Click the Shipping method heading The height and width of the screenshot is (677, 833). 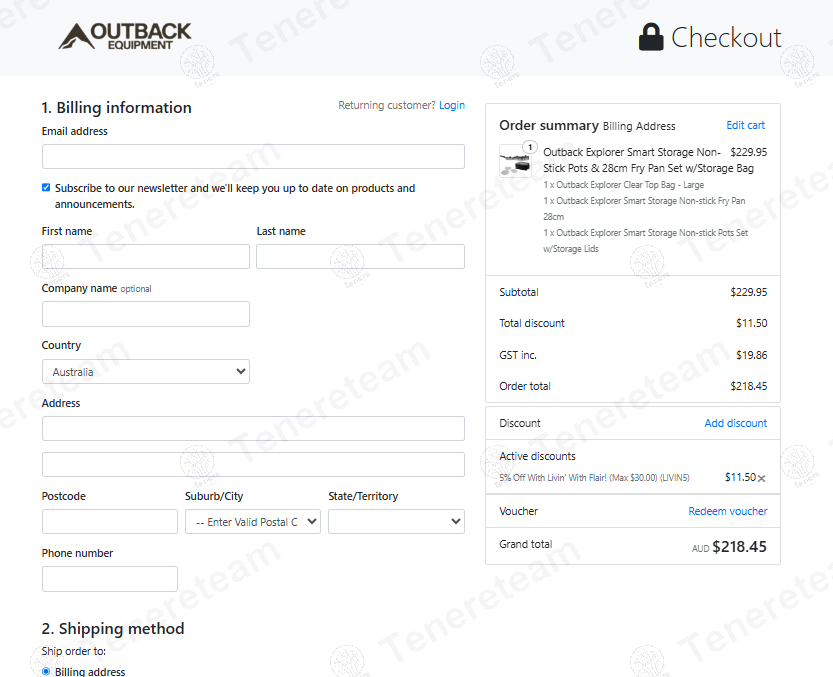point(113,629)
